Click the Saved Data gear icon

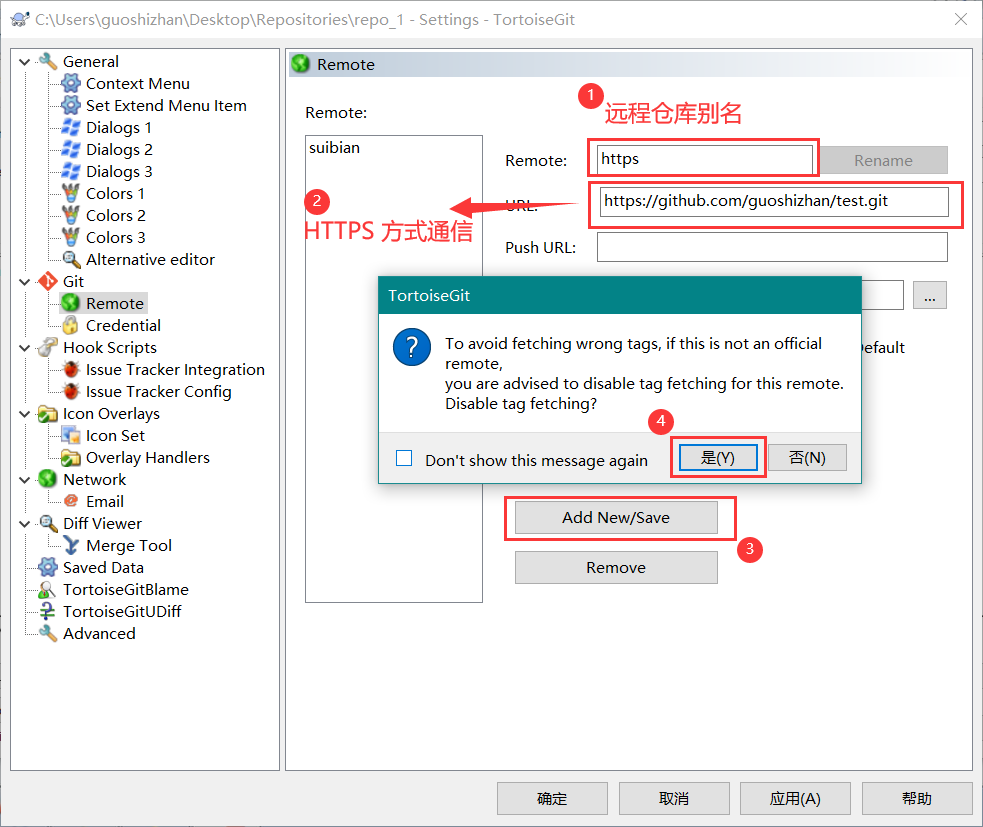(47, 567)
